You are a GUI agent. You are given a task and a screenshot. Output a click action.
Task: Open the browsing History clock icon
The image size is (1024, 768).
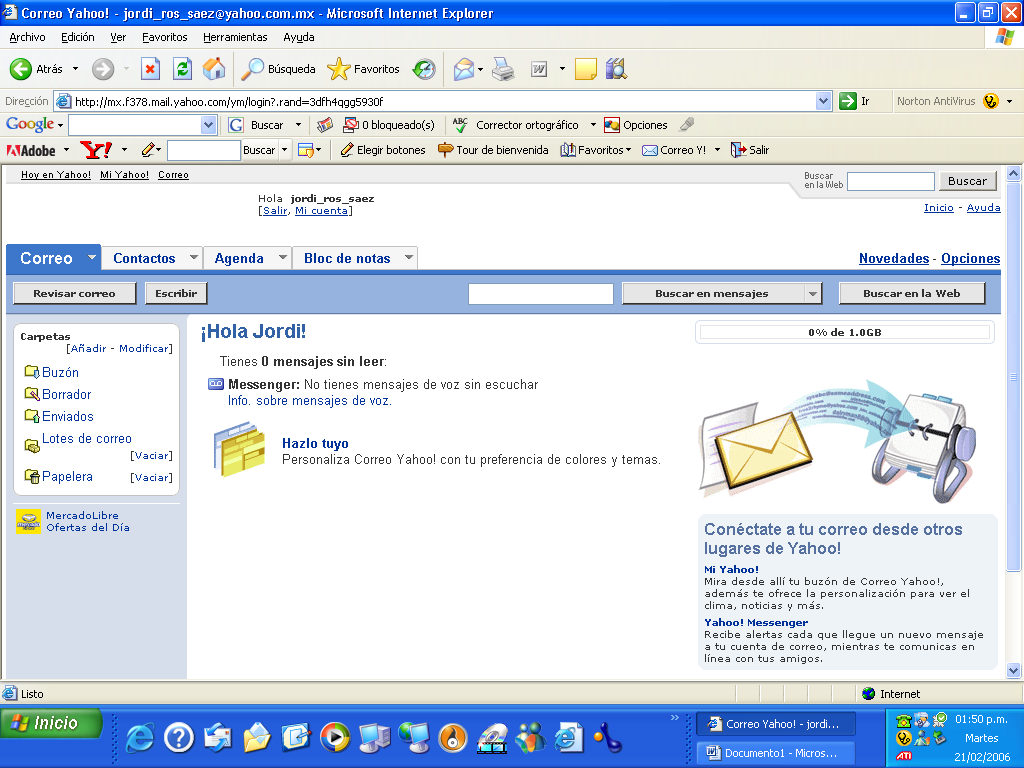point(424,69)
